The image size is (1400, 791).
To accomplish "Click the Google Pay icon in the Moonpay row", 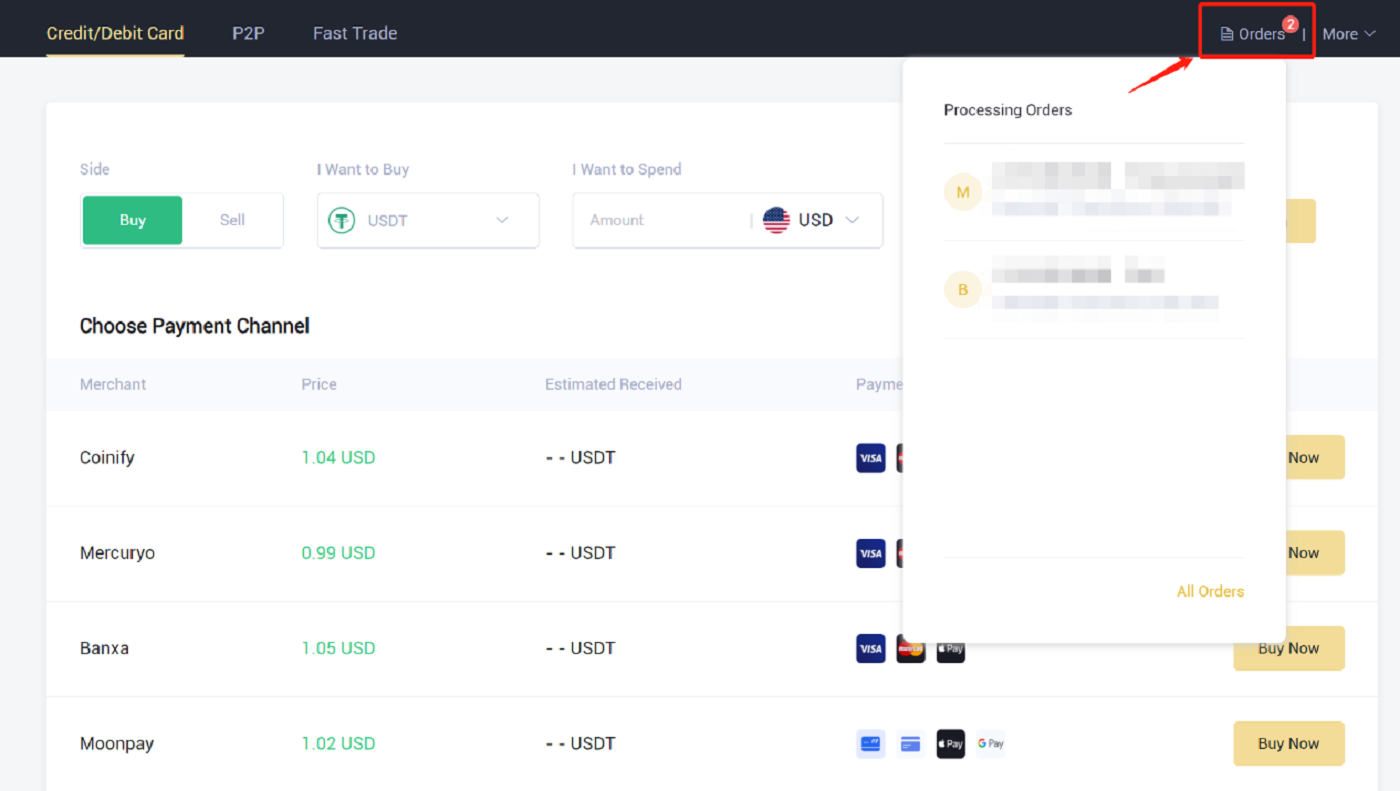I will pos(989,743).
